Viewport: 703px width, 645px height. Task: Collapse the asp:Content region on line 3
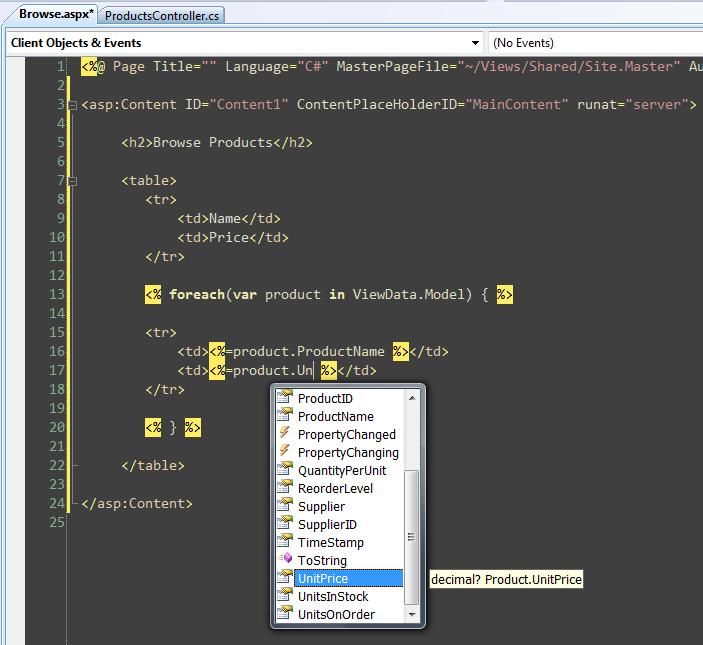click(73, 105)
